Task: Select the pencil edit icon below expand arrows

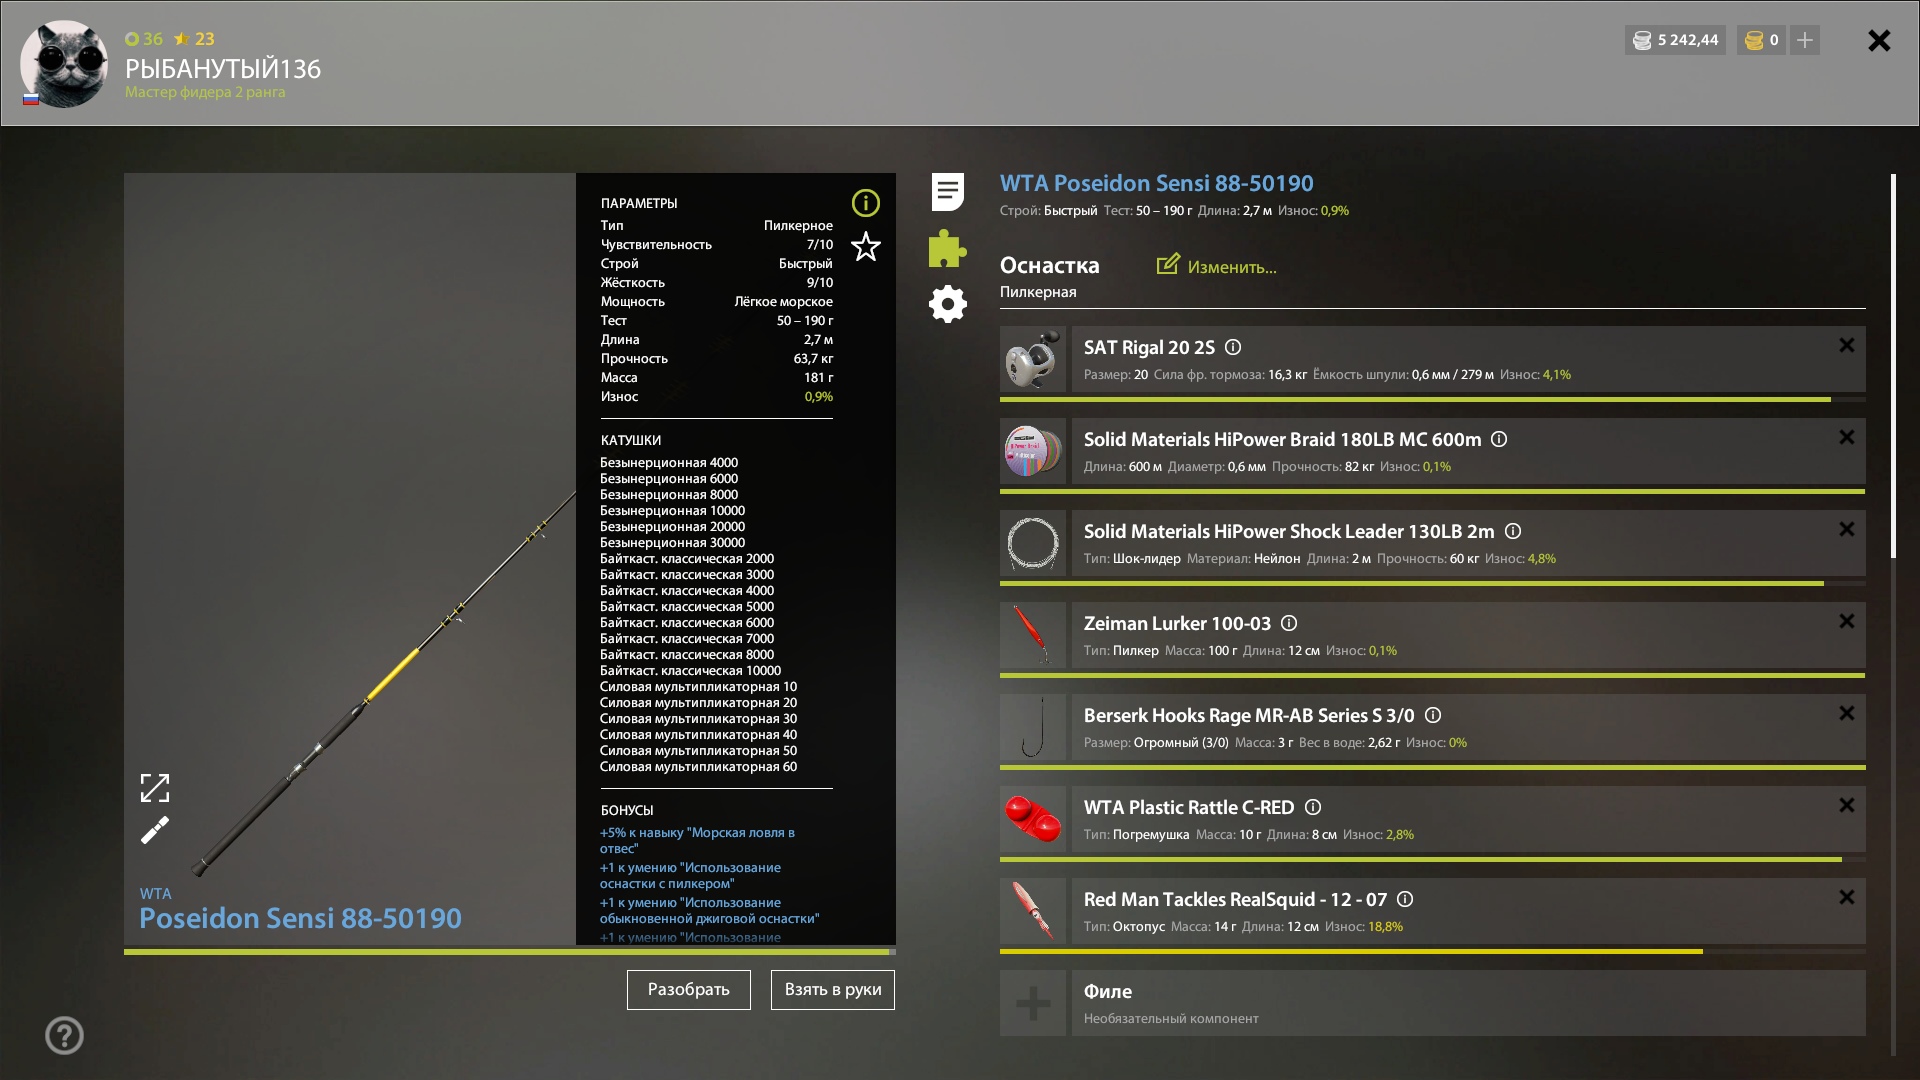Action: [x=155, y=830]
